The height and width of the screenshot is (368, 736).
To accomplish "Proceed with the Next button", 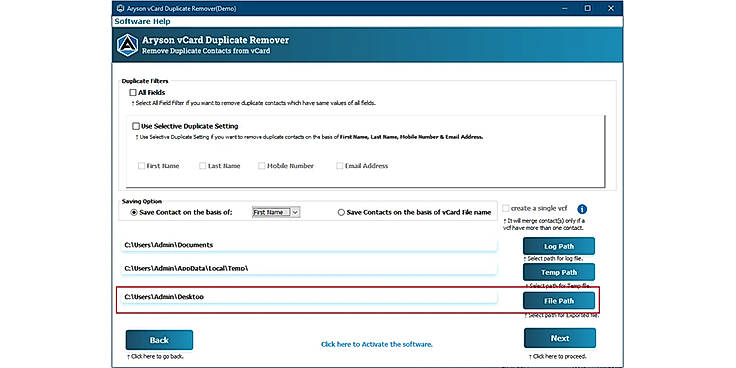I will [x=560, y=338].
